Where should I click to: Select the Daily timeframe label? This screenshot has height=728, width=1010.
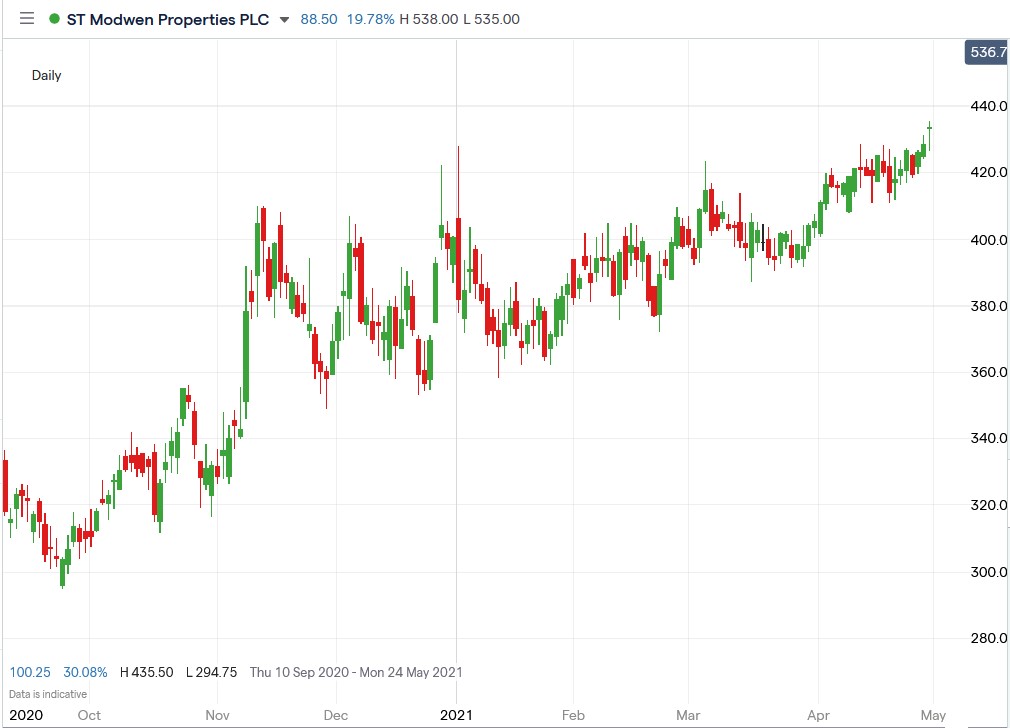46,75
